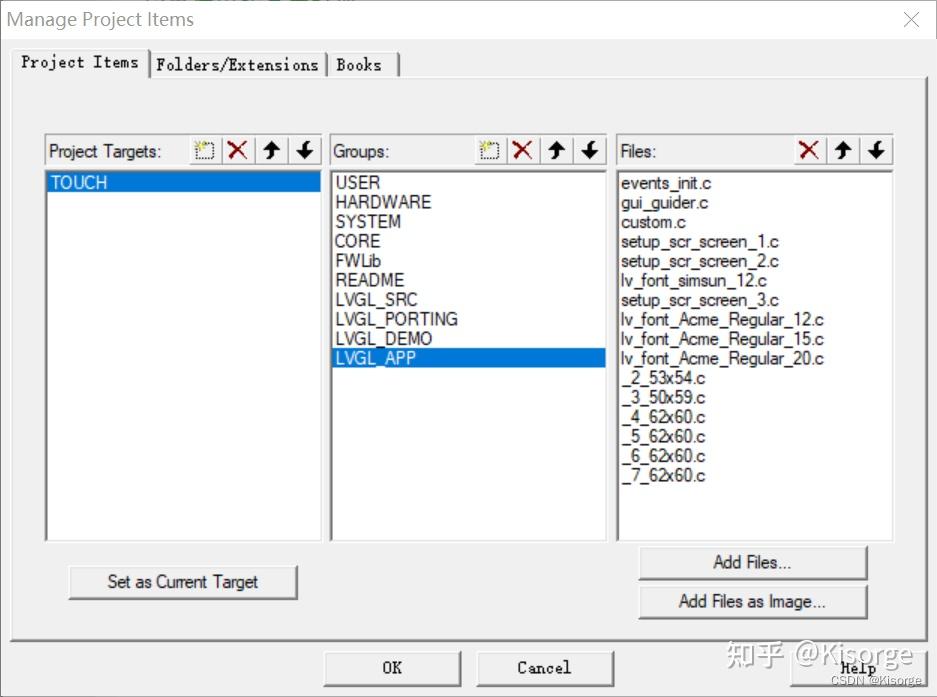This screenshot has height=697, width=937.
Task: Switch to the Folders/Extensions tab
Action: point(238,63)
